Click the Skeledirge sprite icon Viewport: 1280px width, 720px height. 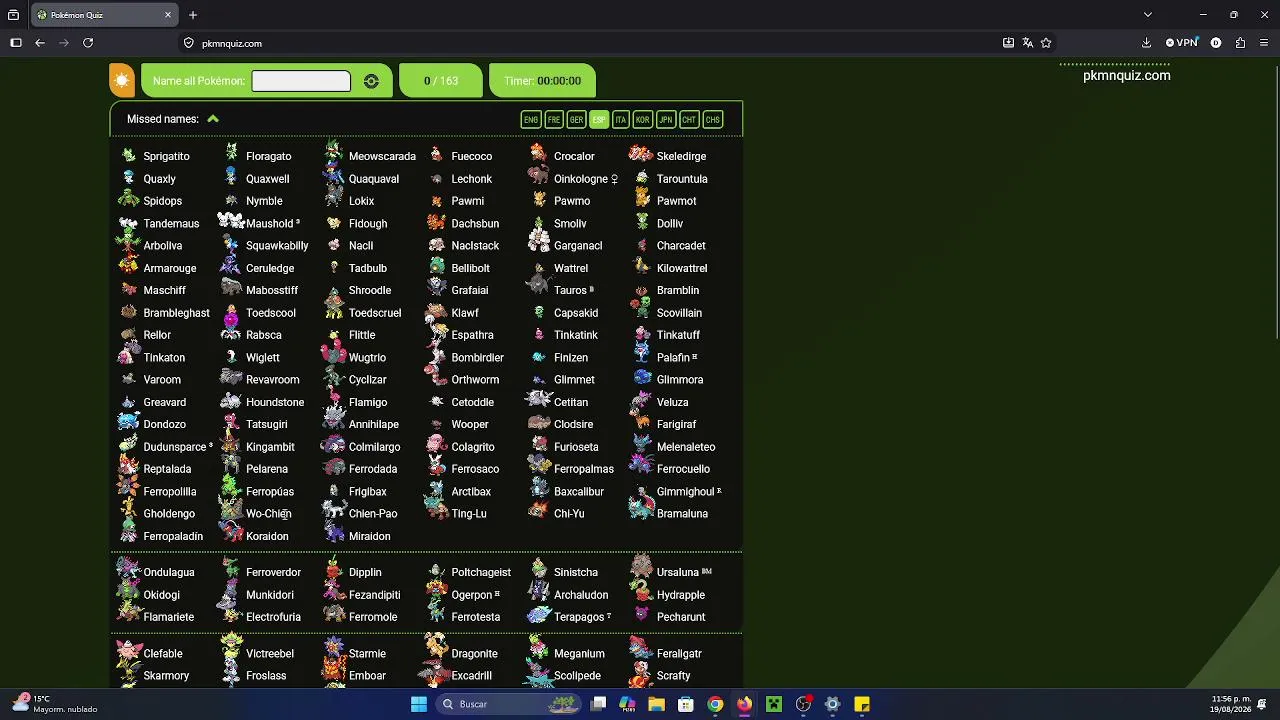point(642,155)
